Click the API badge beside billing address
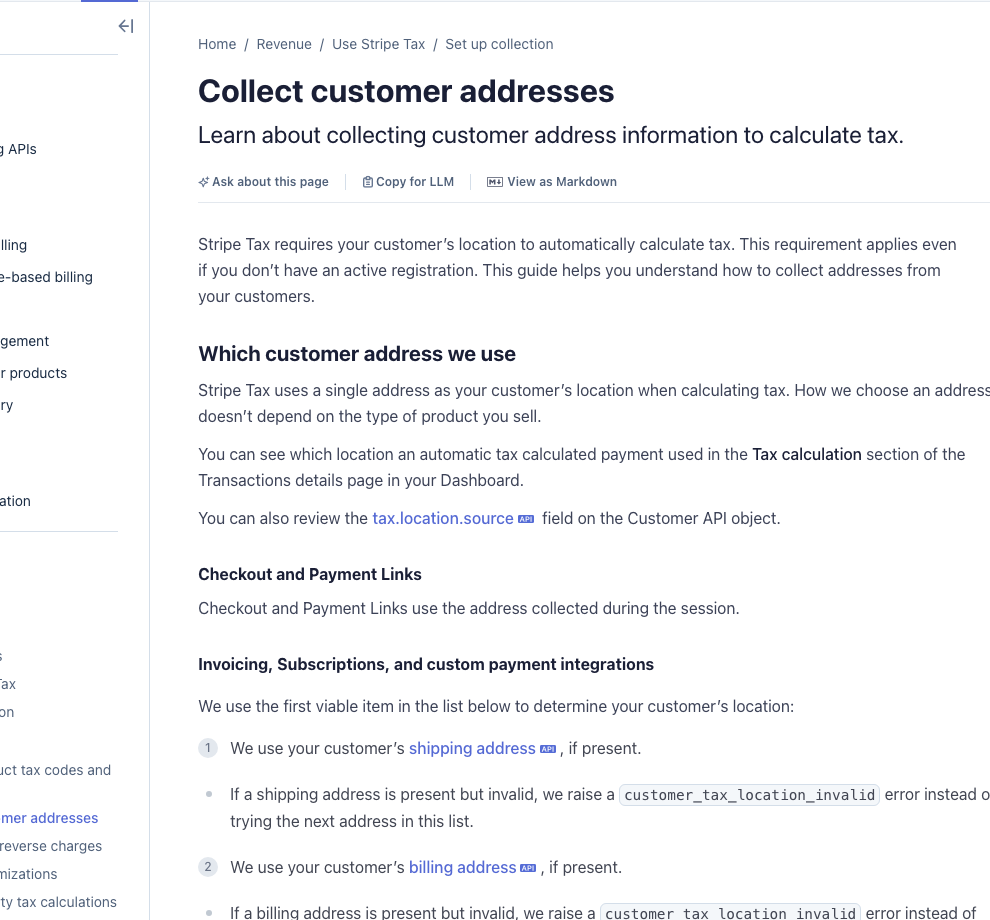The height and width of the screenshot is (920, 990). (x=527, y=867)
